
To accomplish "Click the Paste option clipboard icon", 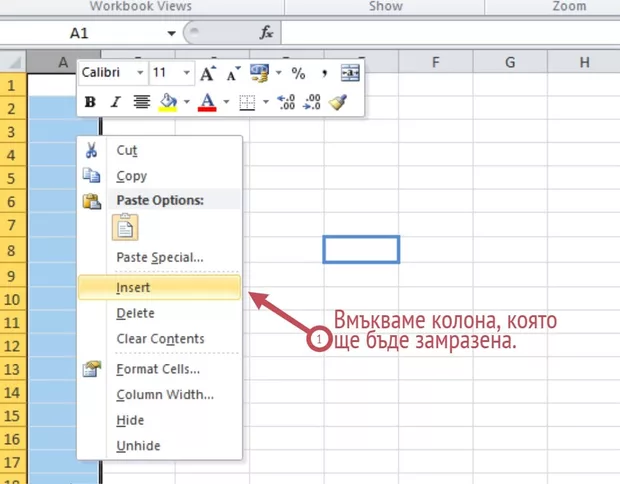I will click(x=125, y=227).
